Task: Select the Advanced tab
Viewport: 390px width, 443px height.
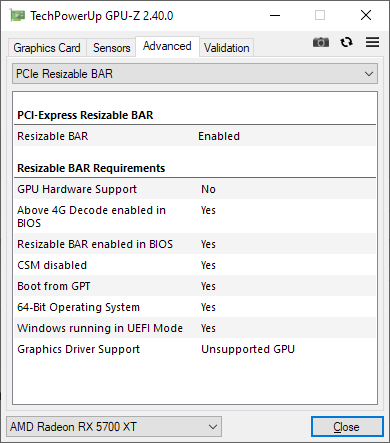Action: point(167,46)
